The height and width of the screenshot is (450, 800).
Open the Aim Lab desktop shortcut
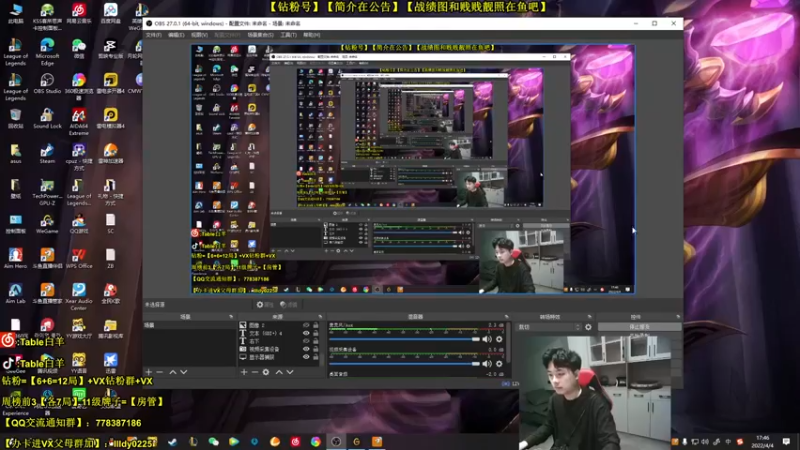(15, 294)
